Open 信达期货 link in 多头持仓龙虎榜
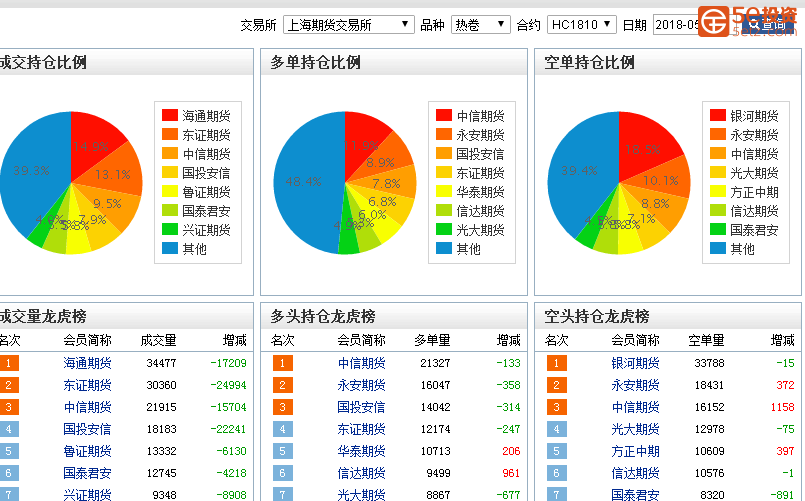Viewport: 805px width, 501px height. pos(361,473)
